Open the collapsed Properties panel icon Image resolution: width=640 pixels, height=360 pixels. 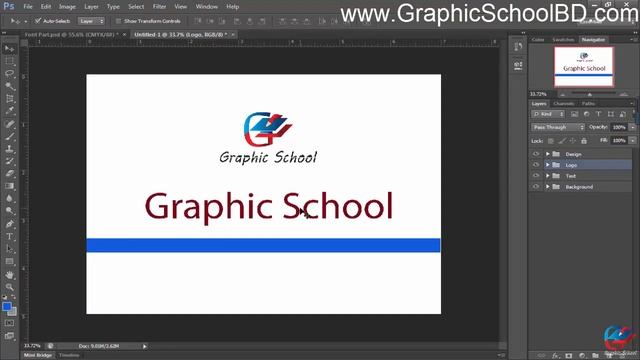pyautogui.click(x=518, y=65)
